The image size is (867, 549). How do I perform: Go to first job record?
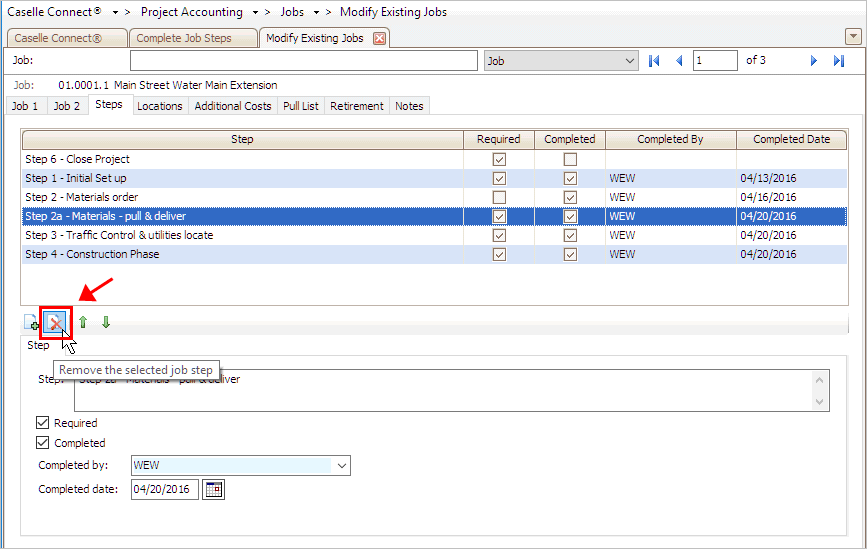(654, 61)
